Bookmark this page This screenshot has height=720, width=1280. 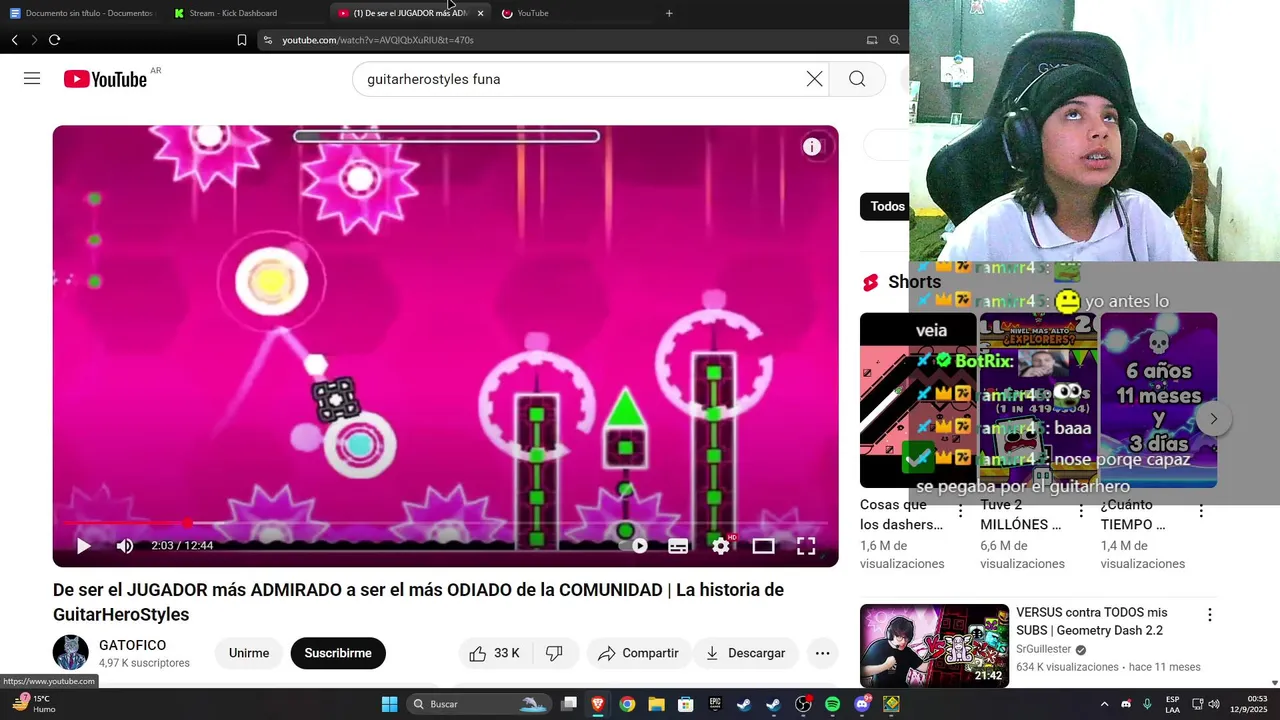click(241, 40)
